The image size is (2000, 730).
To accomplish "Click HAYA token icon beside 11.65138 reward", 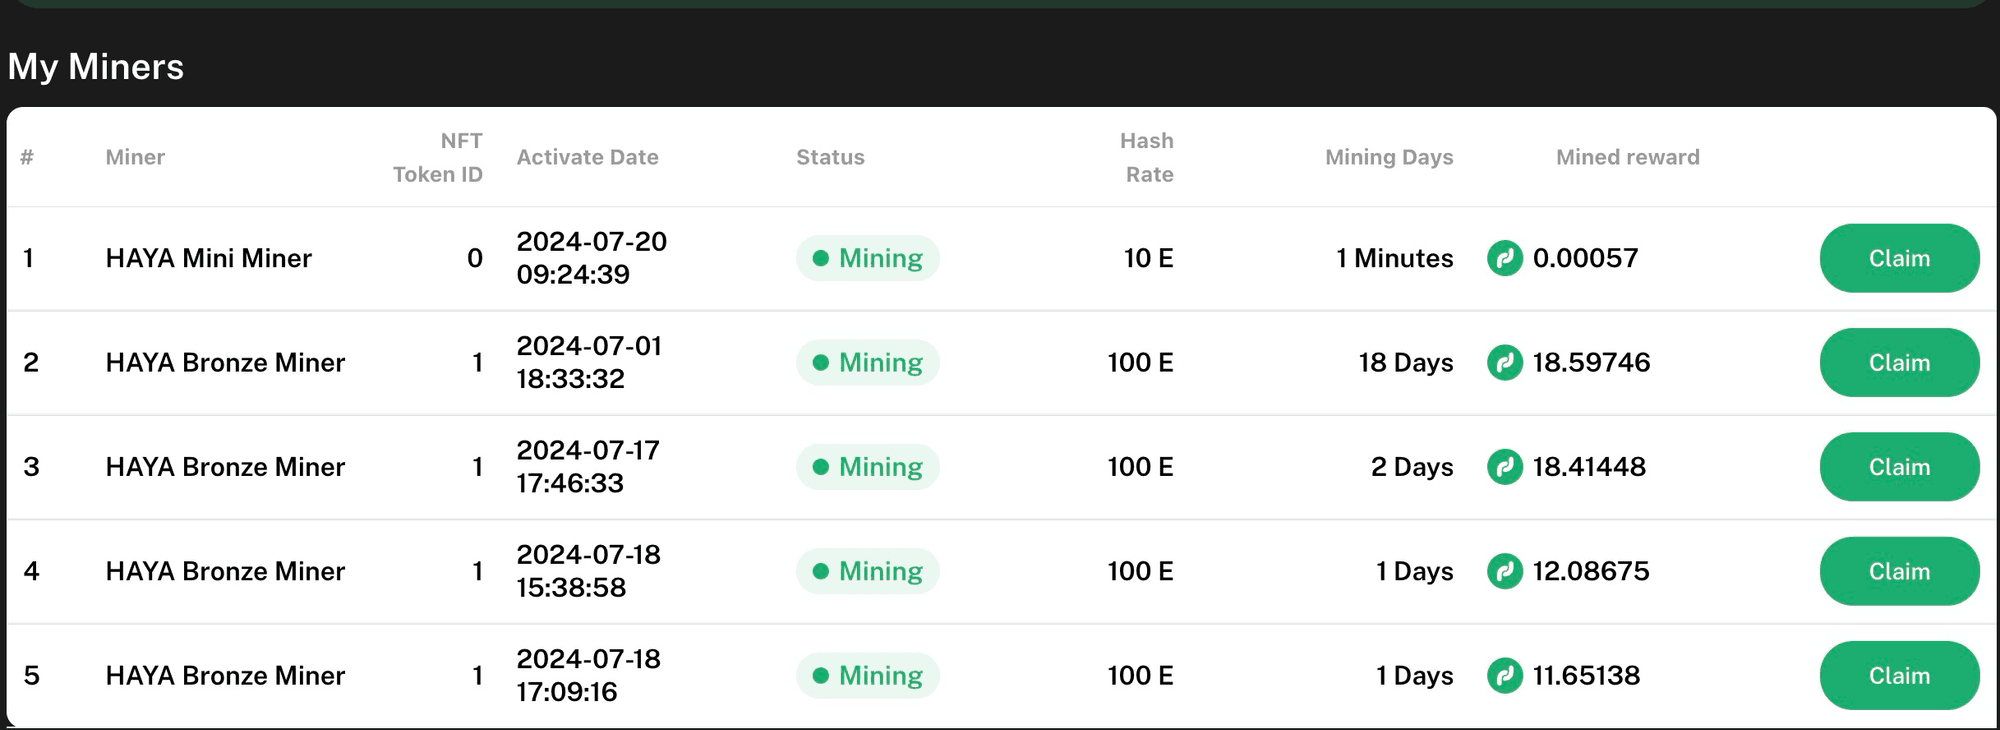I will (x=1504, y=675).
